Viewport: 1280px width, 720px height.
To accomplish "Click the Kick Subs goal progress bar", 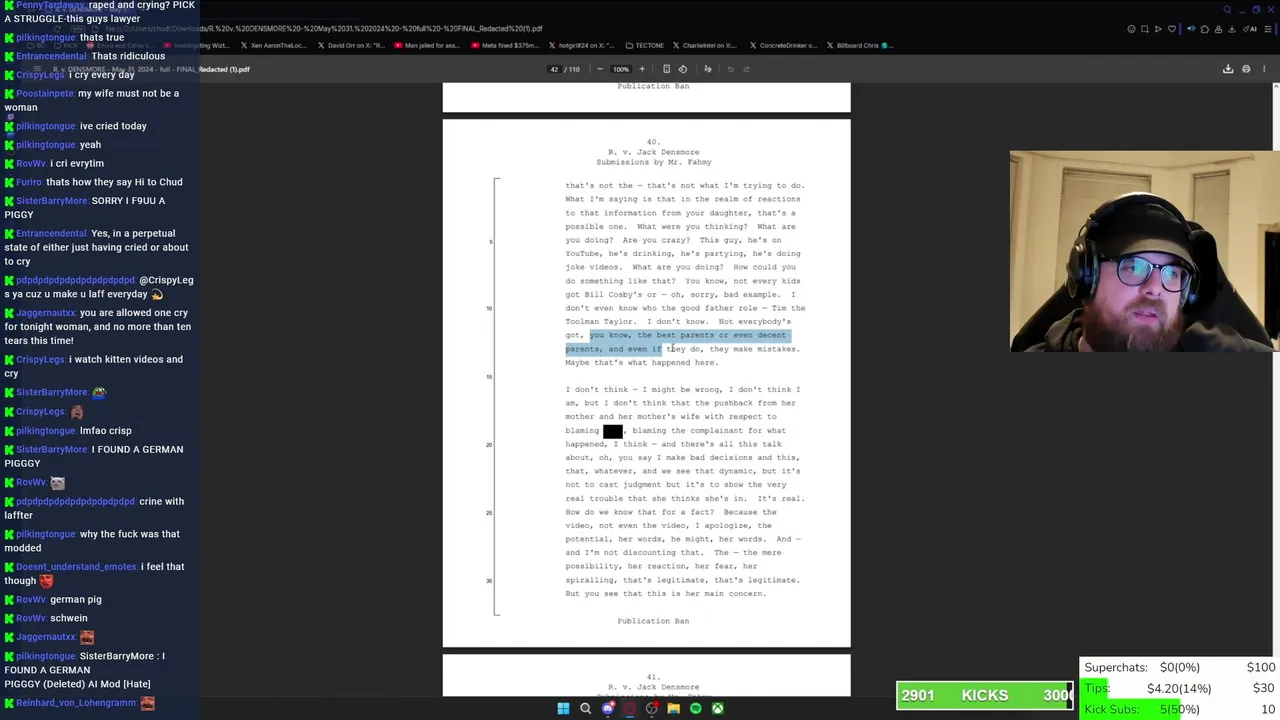I will pyautogui.click(x=1132, y=709).
